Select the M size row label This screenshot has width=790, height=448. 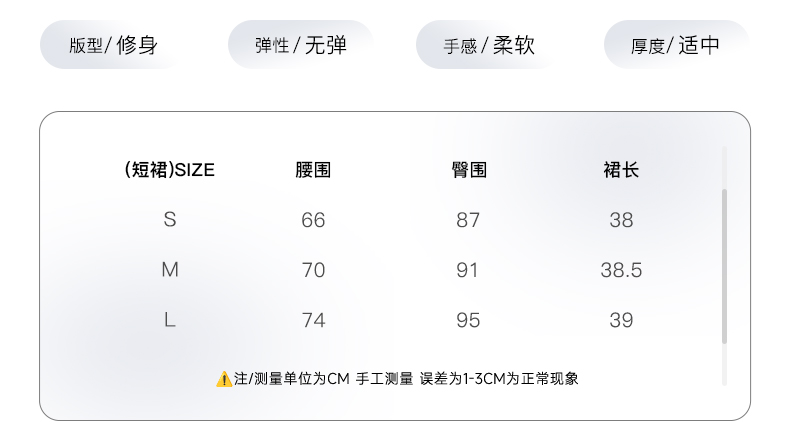click(170, 270)
